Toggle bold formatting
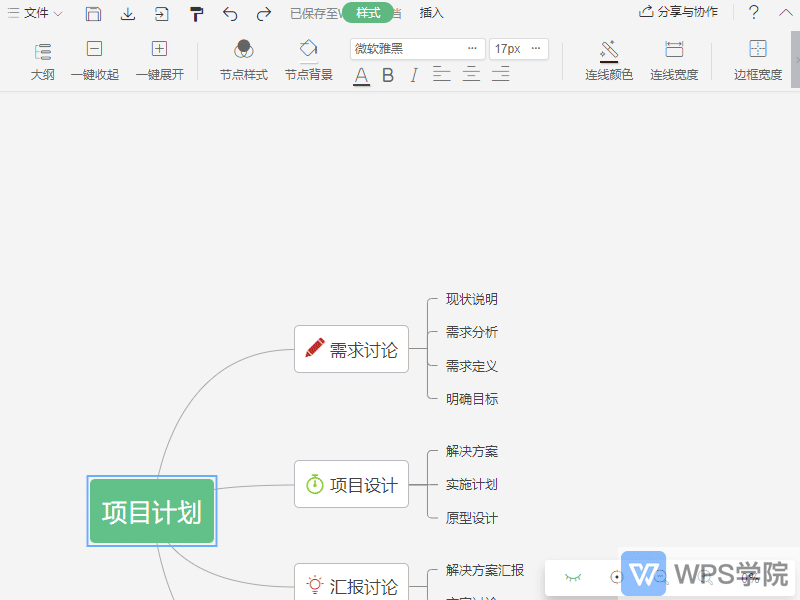The width and height of the screenshot is (800, 600). (x=388, y=75)
